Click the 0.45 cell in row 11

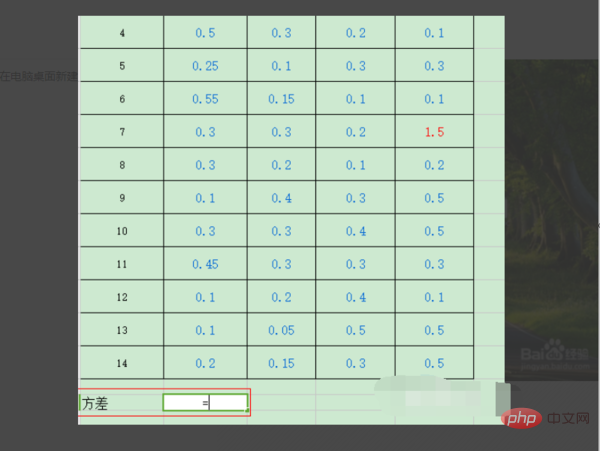(205, 264)
